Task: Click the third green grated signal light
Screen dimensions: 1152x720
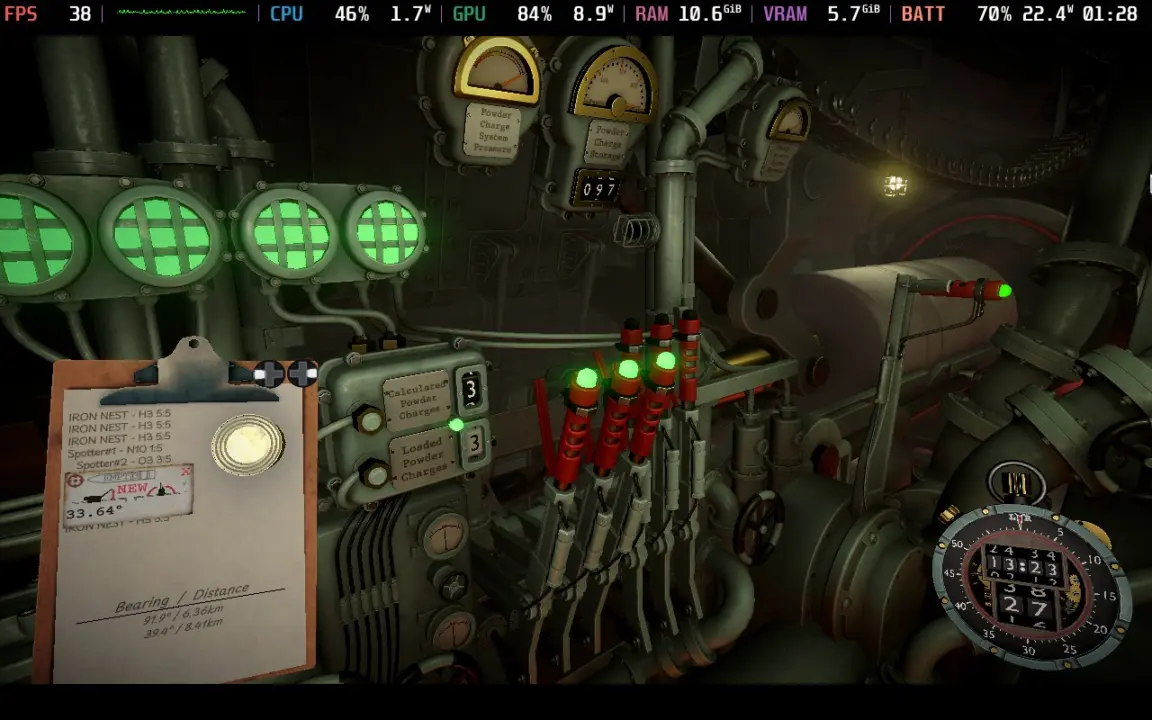Action: (289, 232)
